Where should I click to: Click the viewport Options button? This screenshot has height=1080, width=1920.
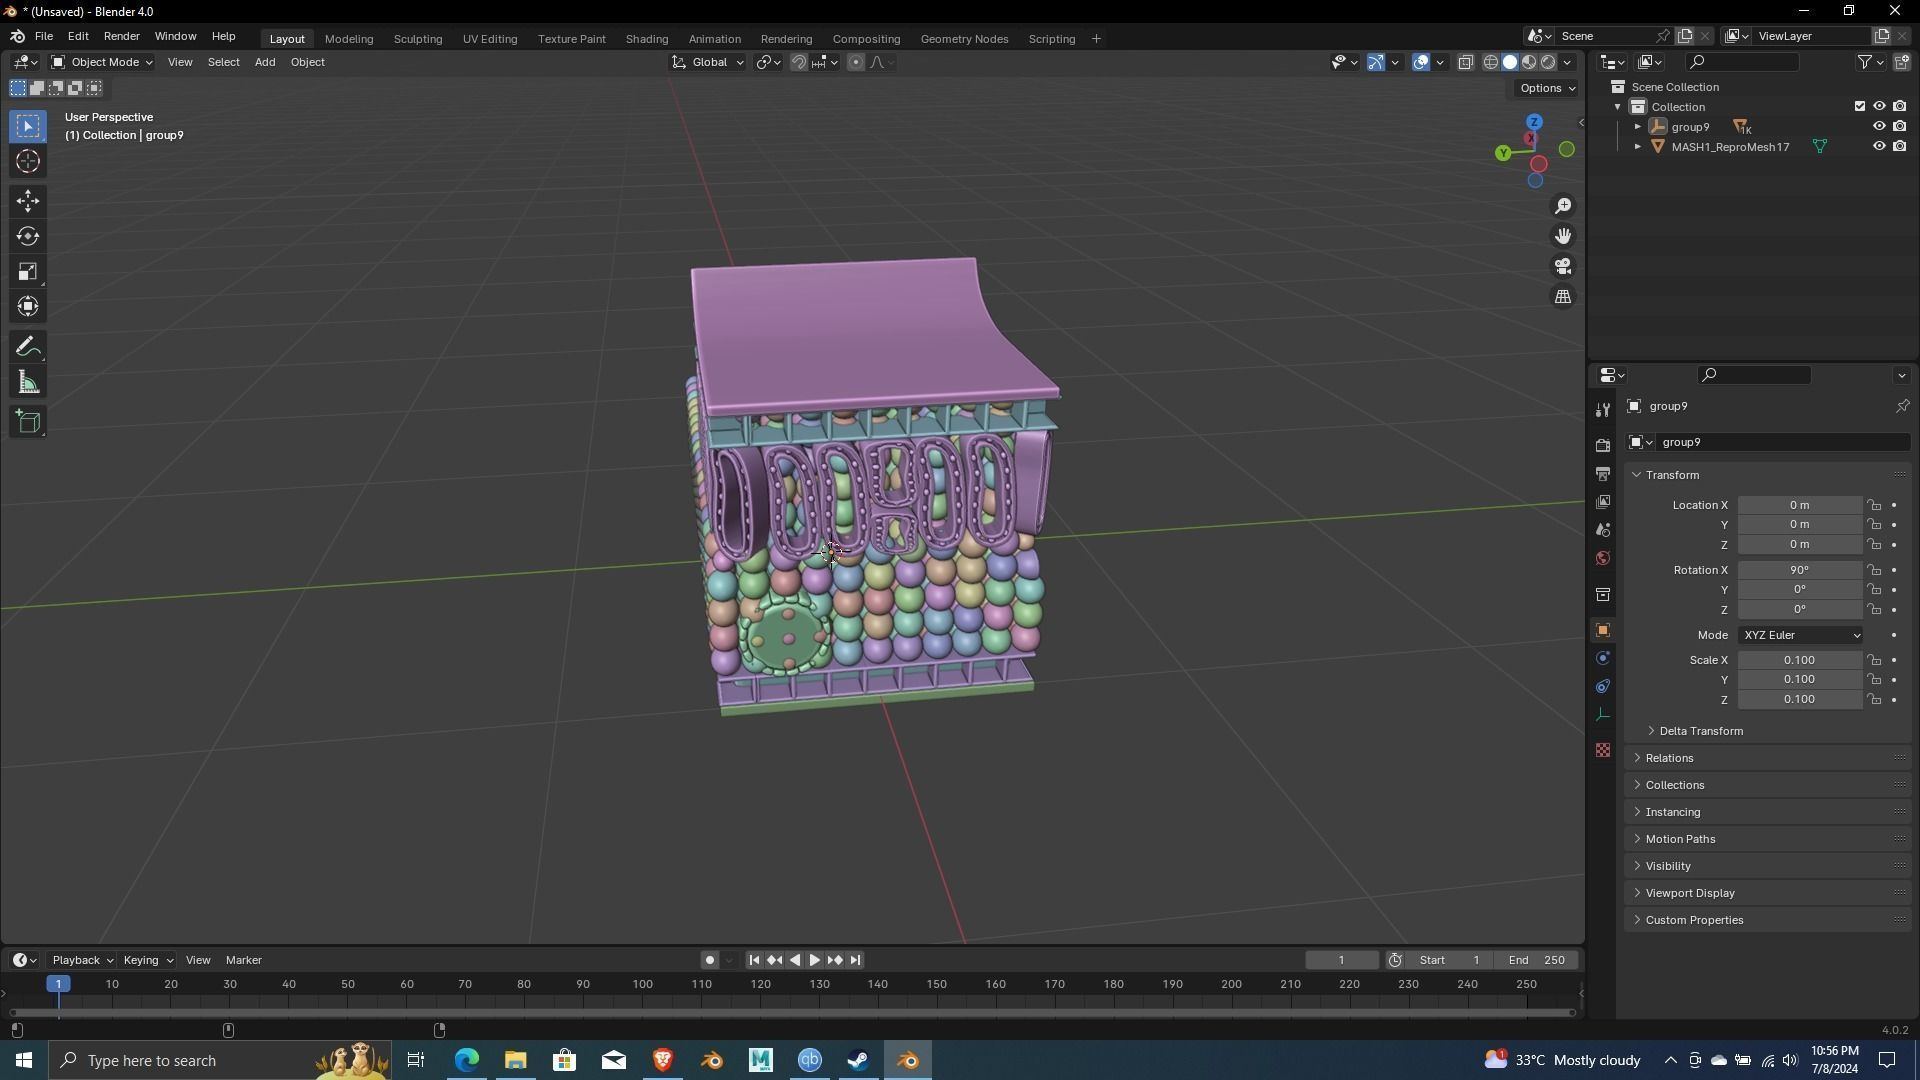click(1546, 88)
